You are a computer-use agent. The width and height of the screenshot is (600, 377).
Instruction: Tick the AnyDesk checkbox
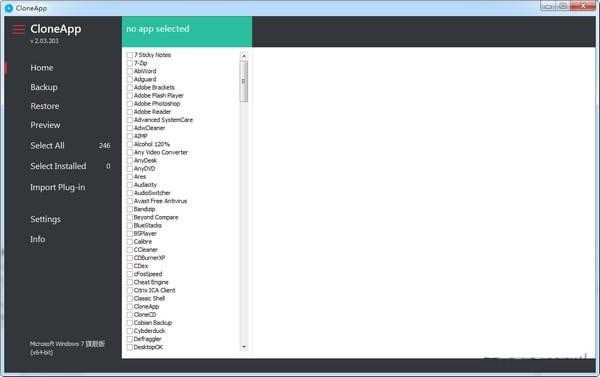click(130, 160)
